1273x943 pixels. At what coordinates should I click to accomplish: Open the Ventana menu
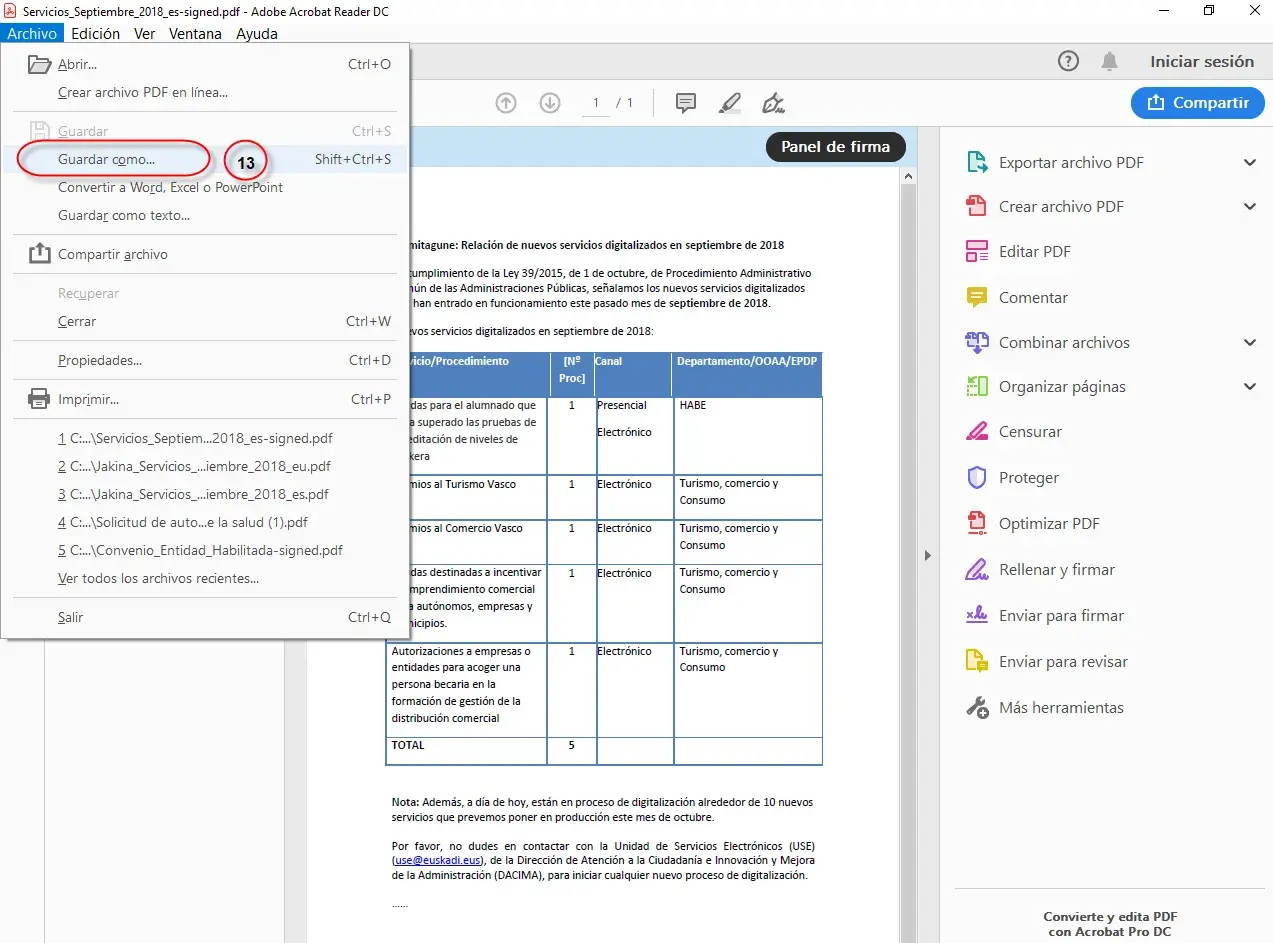pos(196,33)
